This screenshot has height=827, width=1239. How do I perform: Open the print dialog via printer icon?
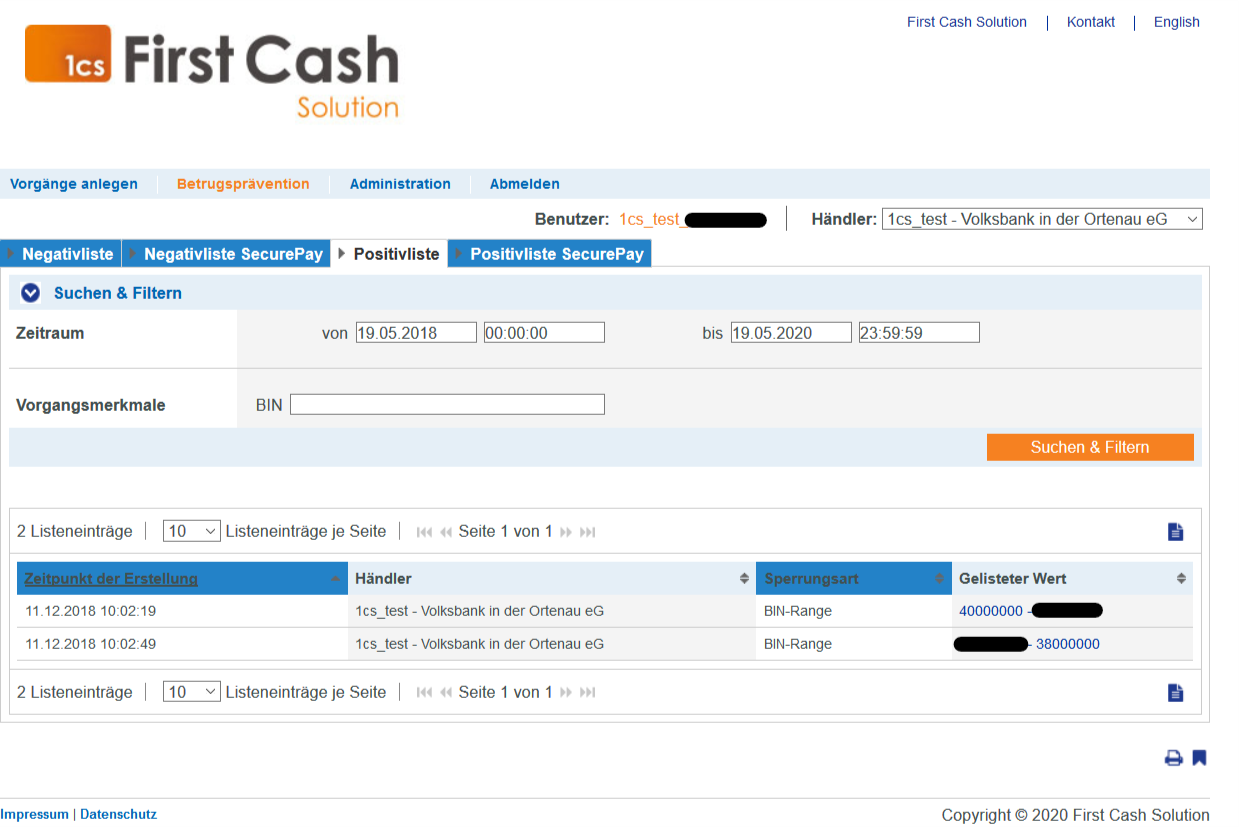tap(1173, 758)
